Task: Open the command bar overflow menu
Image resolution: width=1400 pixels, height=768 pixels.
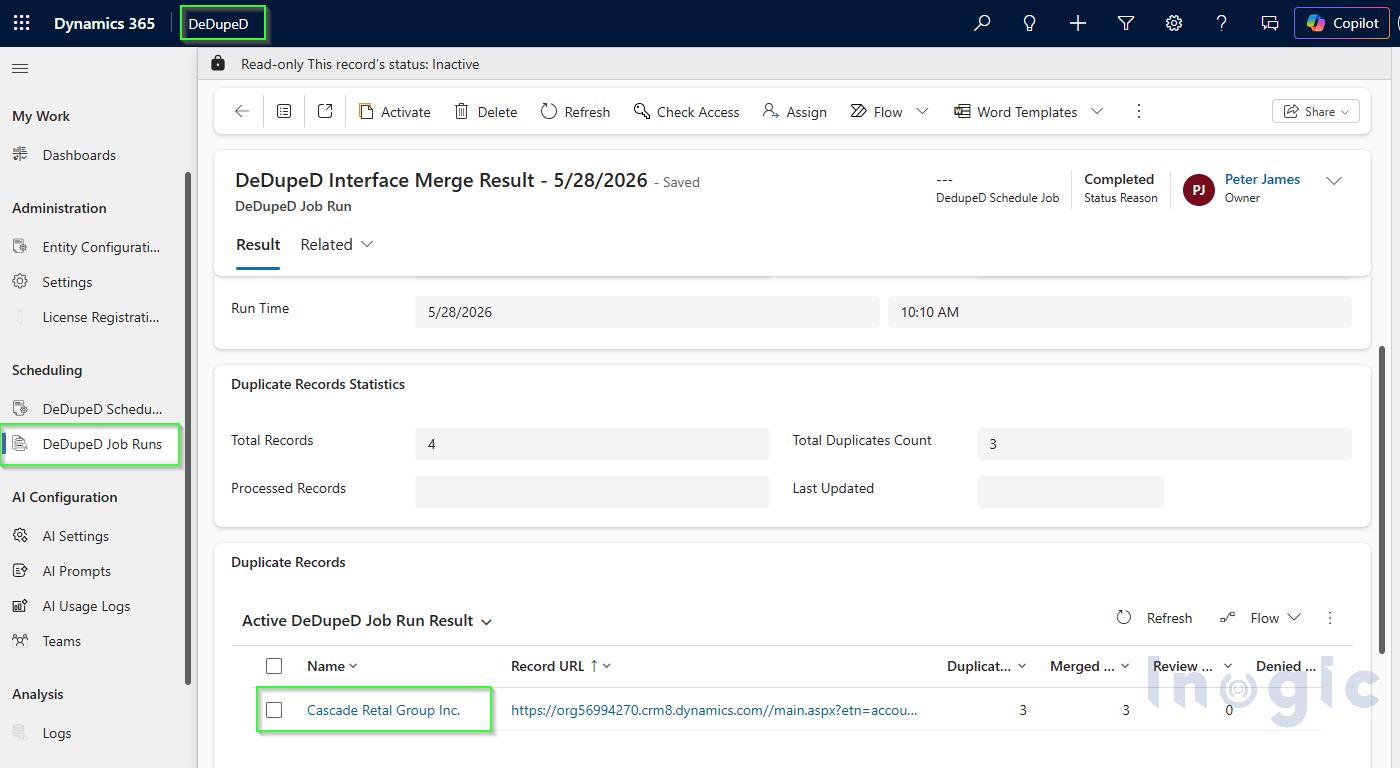Action: [x=1138, y=112]
